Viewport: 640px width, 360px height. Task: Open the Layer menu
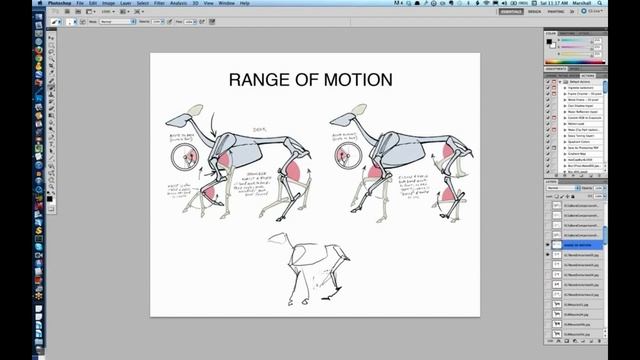coord(125,3)
